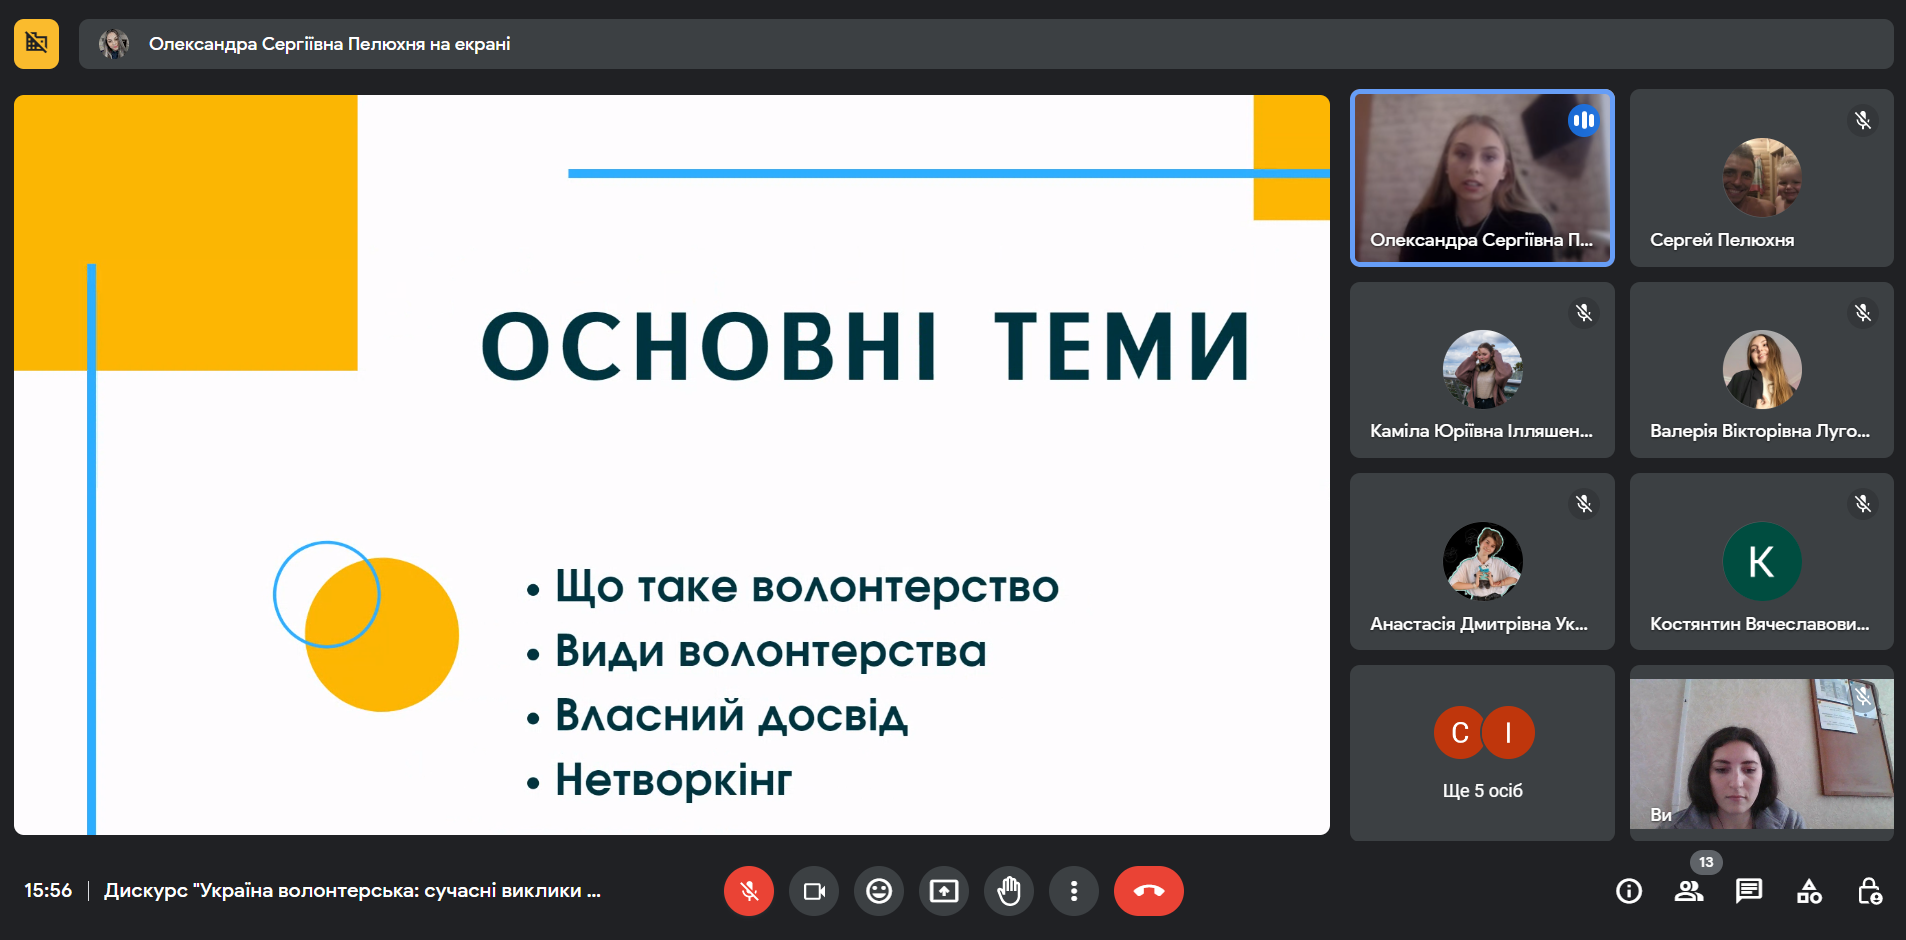Image resolution: width=1906 pixels, height=940 pixels.
Task: Click Костянтин's green K avatar tile
Action: pyautogui.click(x=1761, y=562)
